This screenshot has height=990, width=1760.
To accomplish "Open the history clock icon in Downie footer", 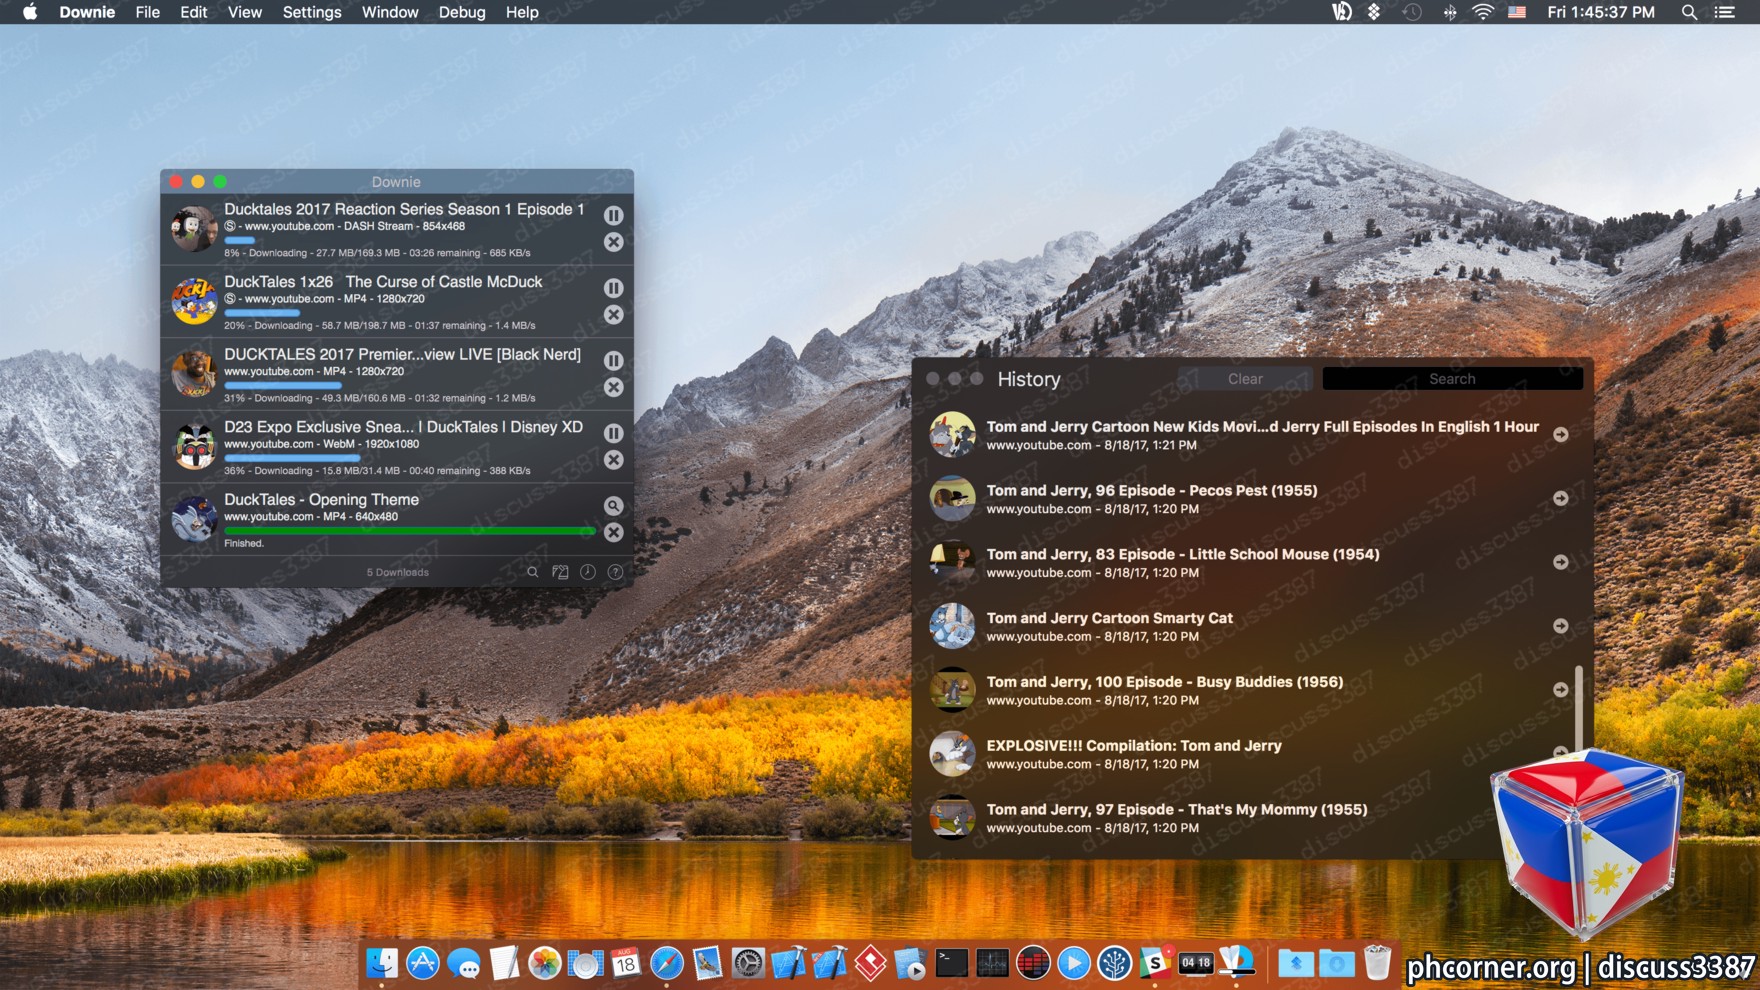I will click(588, 572).
